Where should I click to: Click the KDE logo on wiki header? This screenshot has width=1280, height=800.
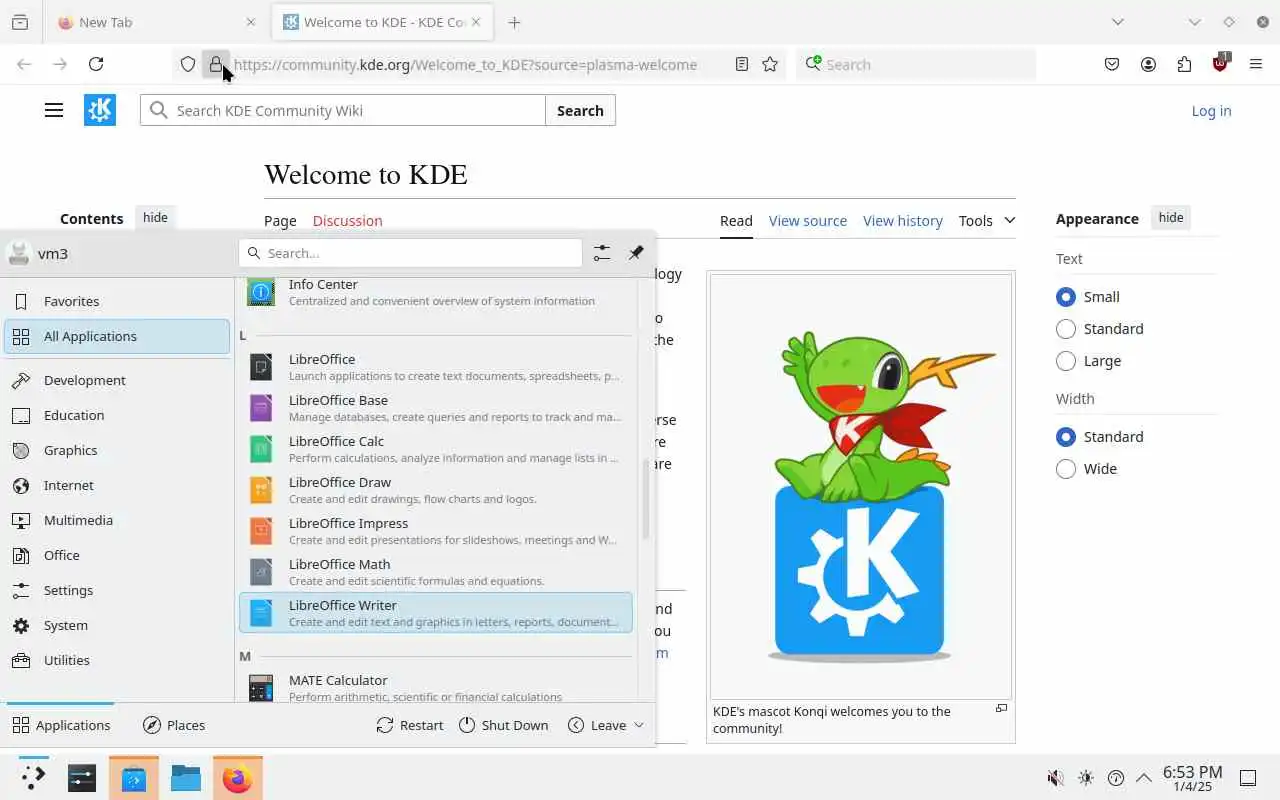click(100, 110)
